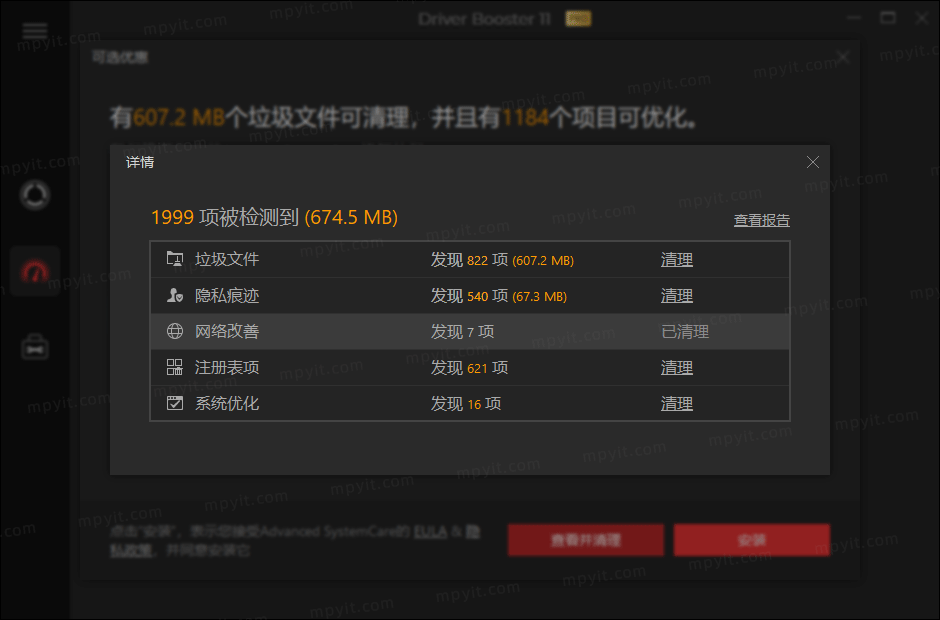Select the circular scan icon in the sidebar
The width and height of the screenshot is (940, 620).
pos(35,195)
